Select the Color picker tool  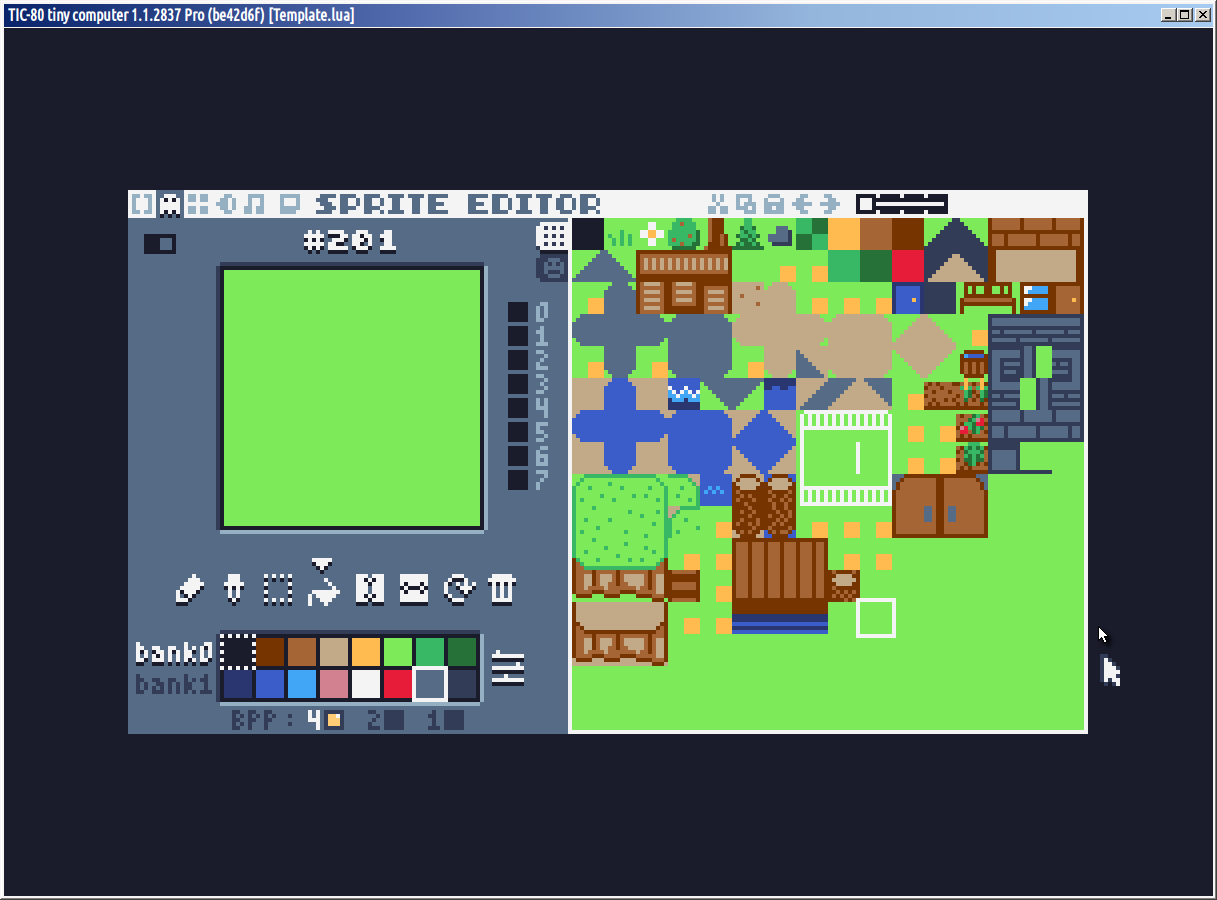(233, 589)
